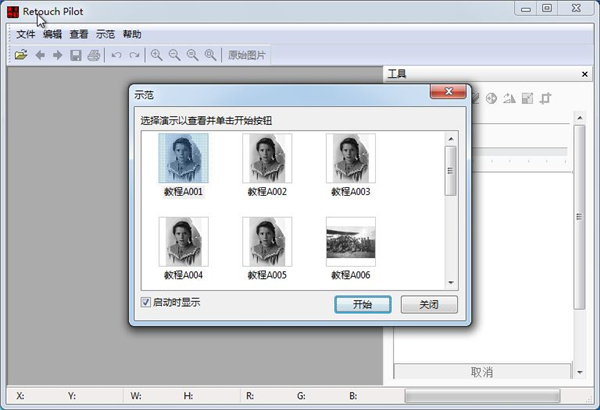Click the forward arrow toolbar icon
Screen dimensions: 600x410
[57, 55]
